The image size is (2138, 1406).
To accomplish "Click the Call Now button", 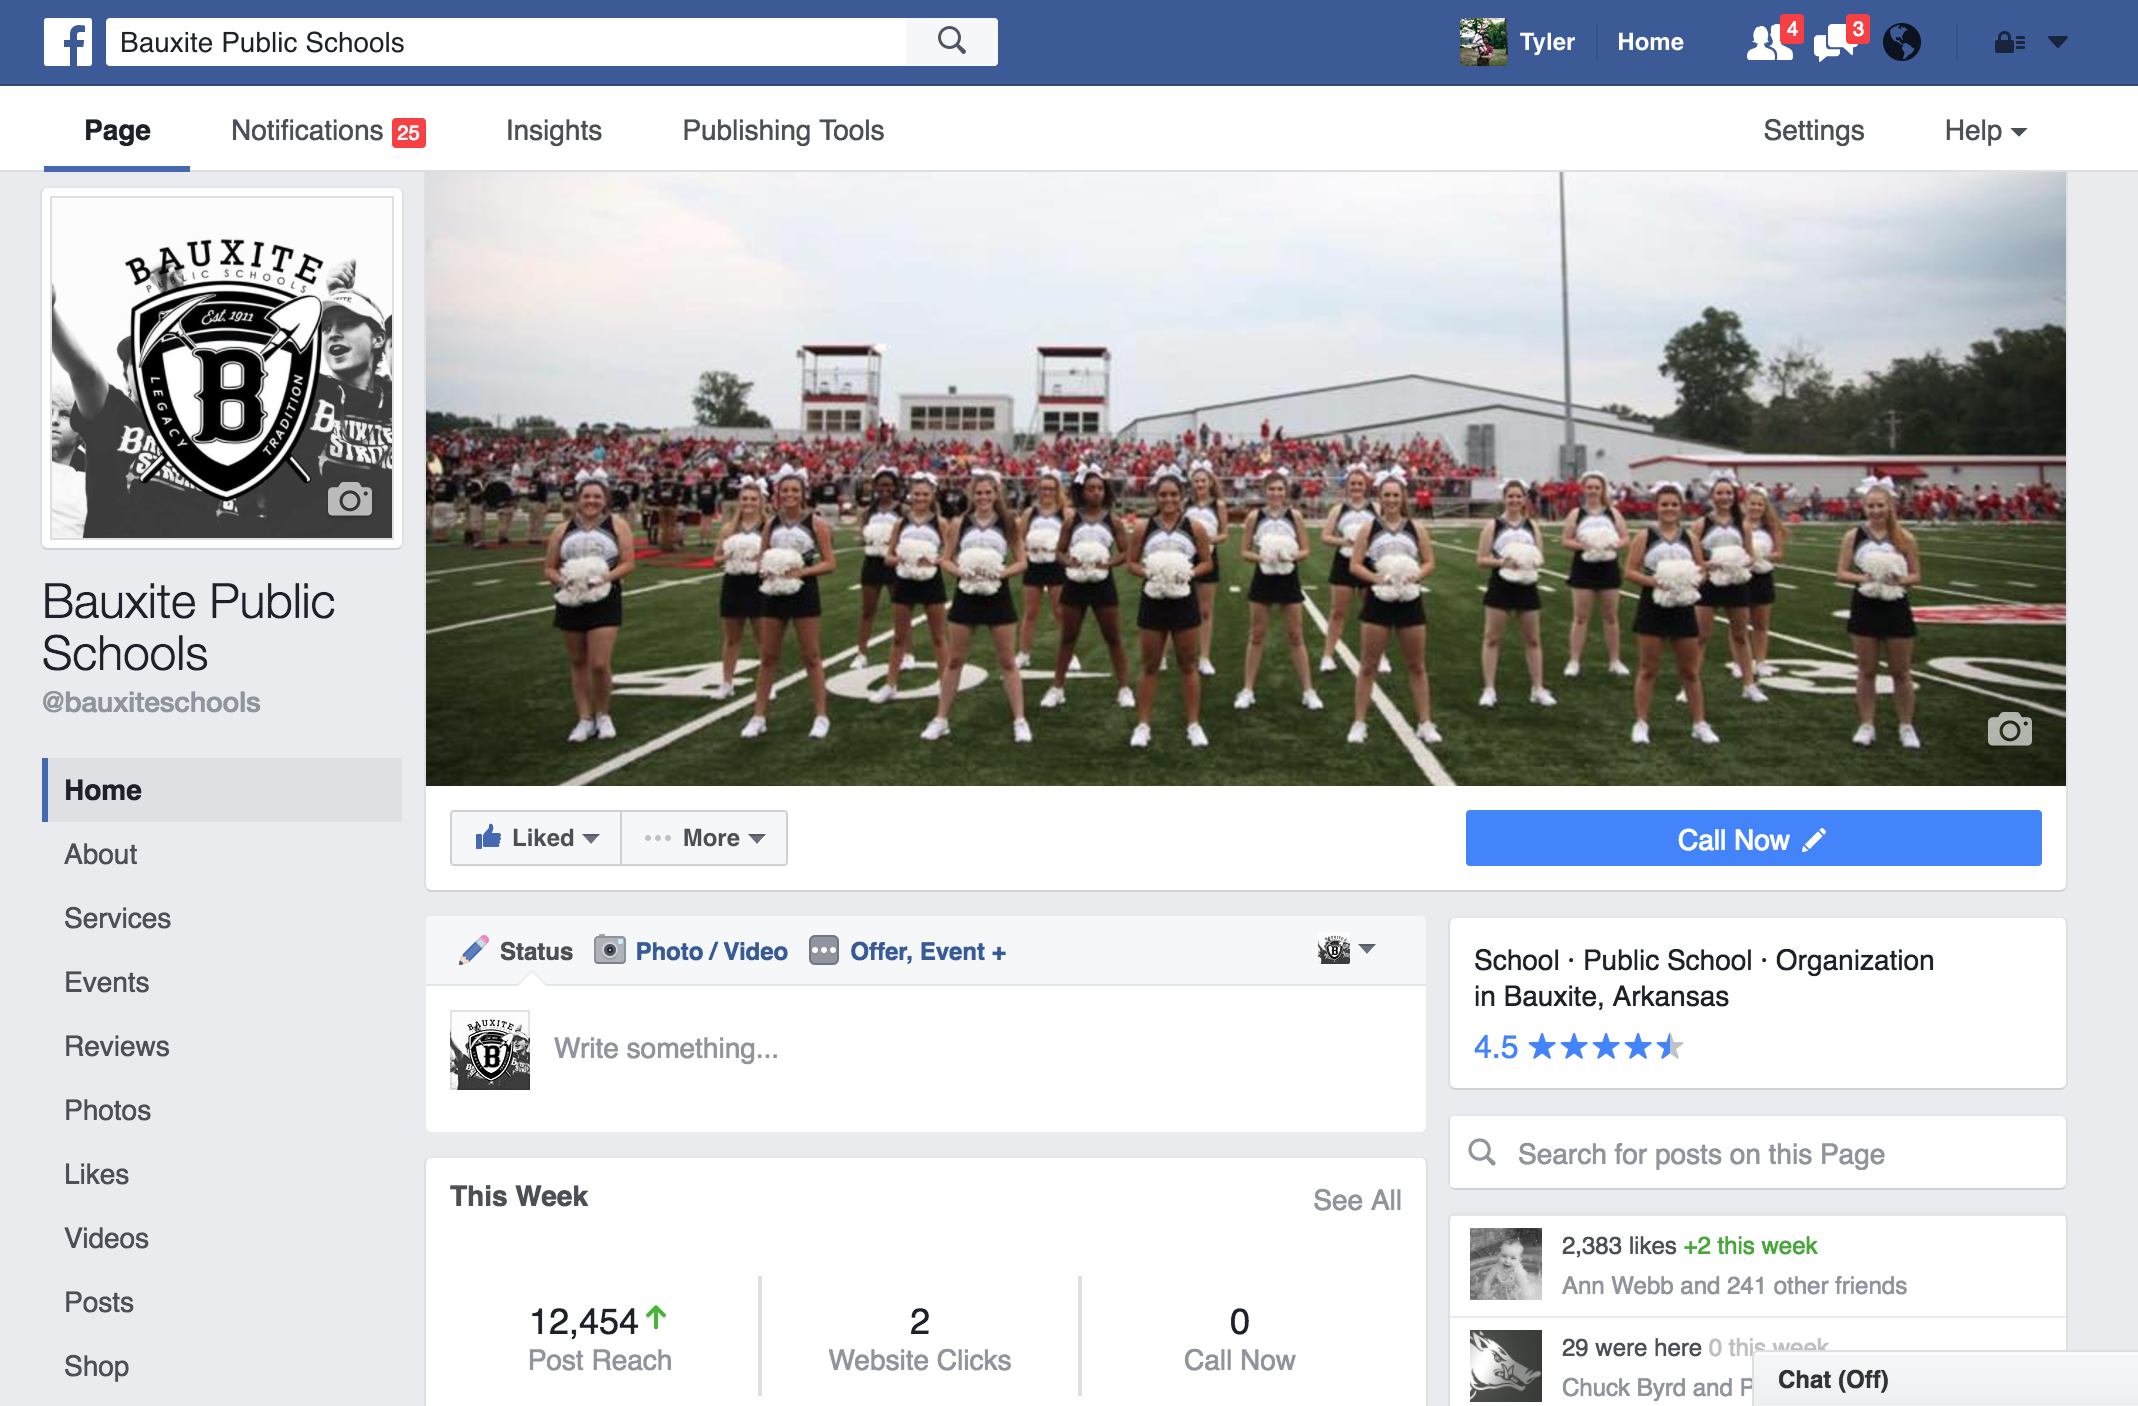I will [1753, 838].
